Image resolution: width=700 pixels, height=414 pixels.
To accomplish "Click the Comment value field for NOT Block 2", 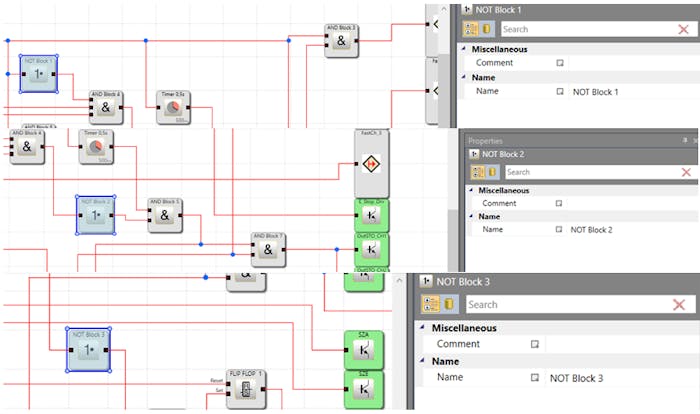I will click(633, 203).
